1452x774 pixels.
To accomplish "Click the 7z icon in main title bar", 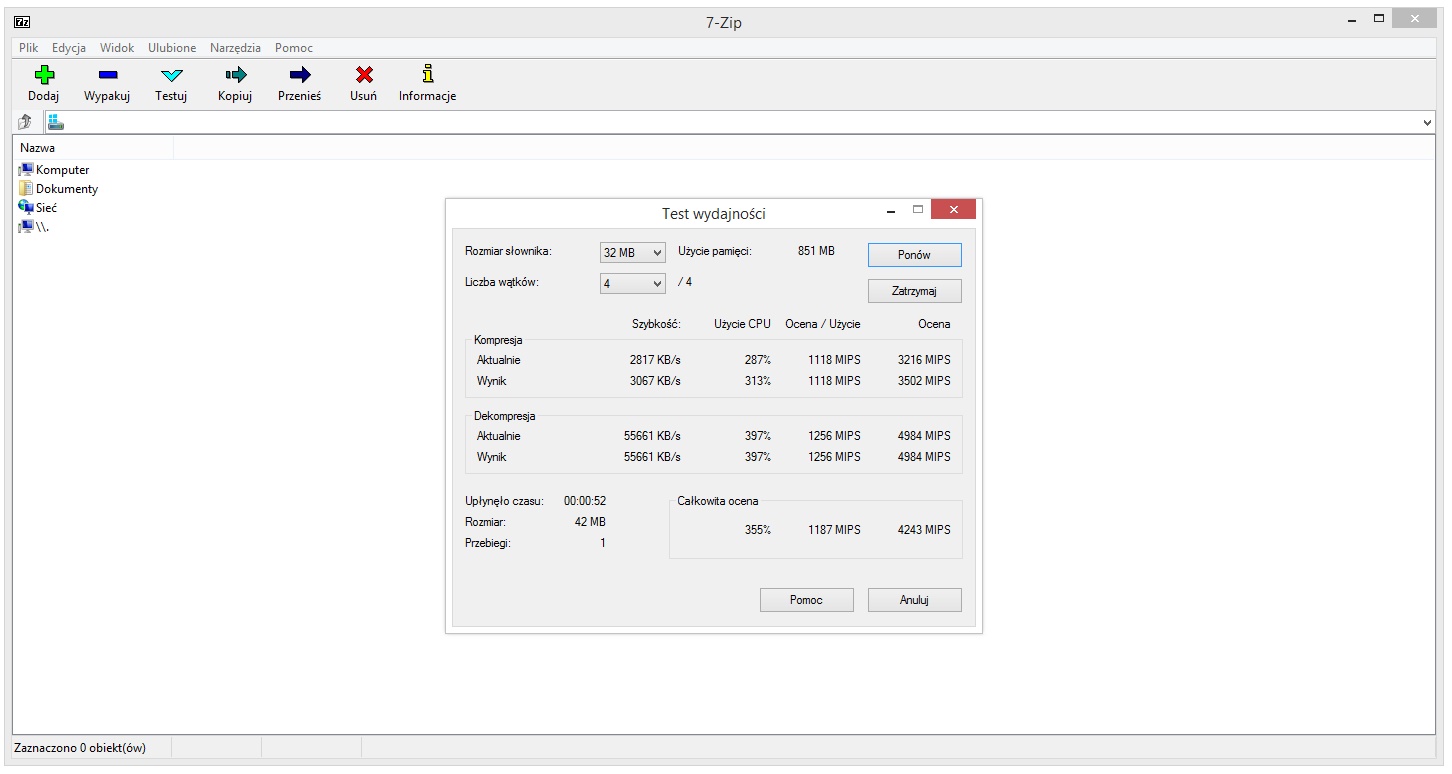I will pyautogui.click(x=22, y=20).
